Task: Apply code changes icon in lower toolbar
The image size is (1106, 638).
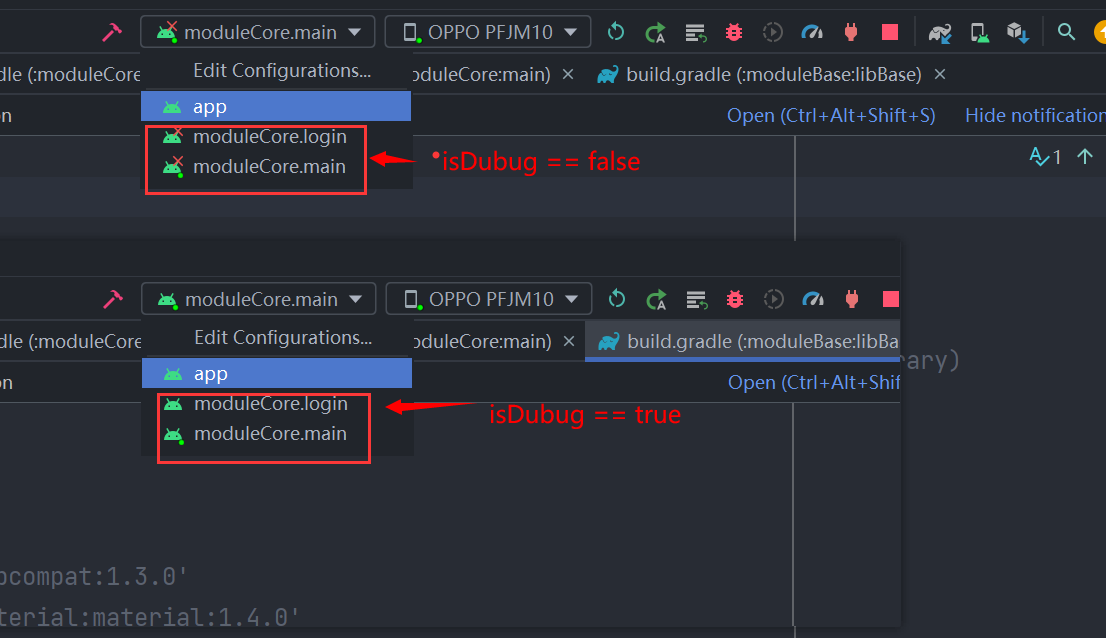Action: [x=696, y=300]
